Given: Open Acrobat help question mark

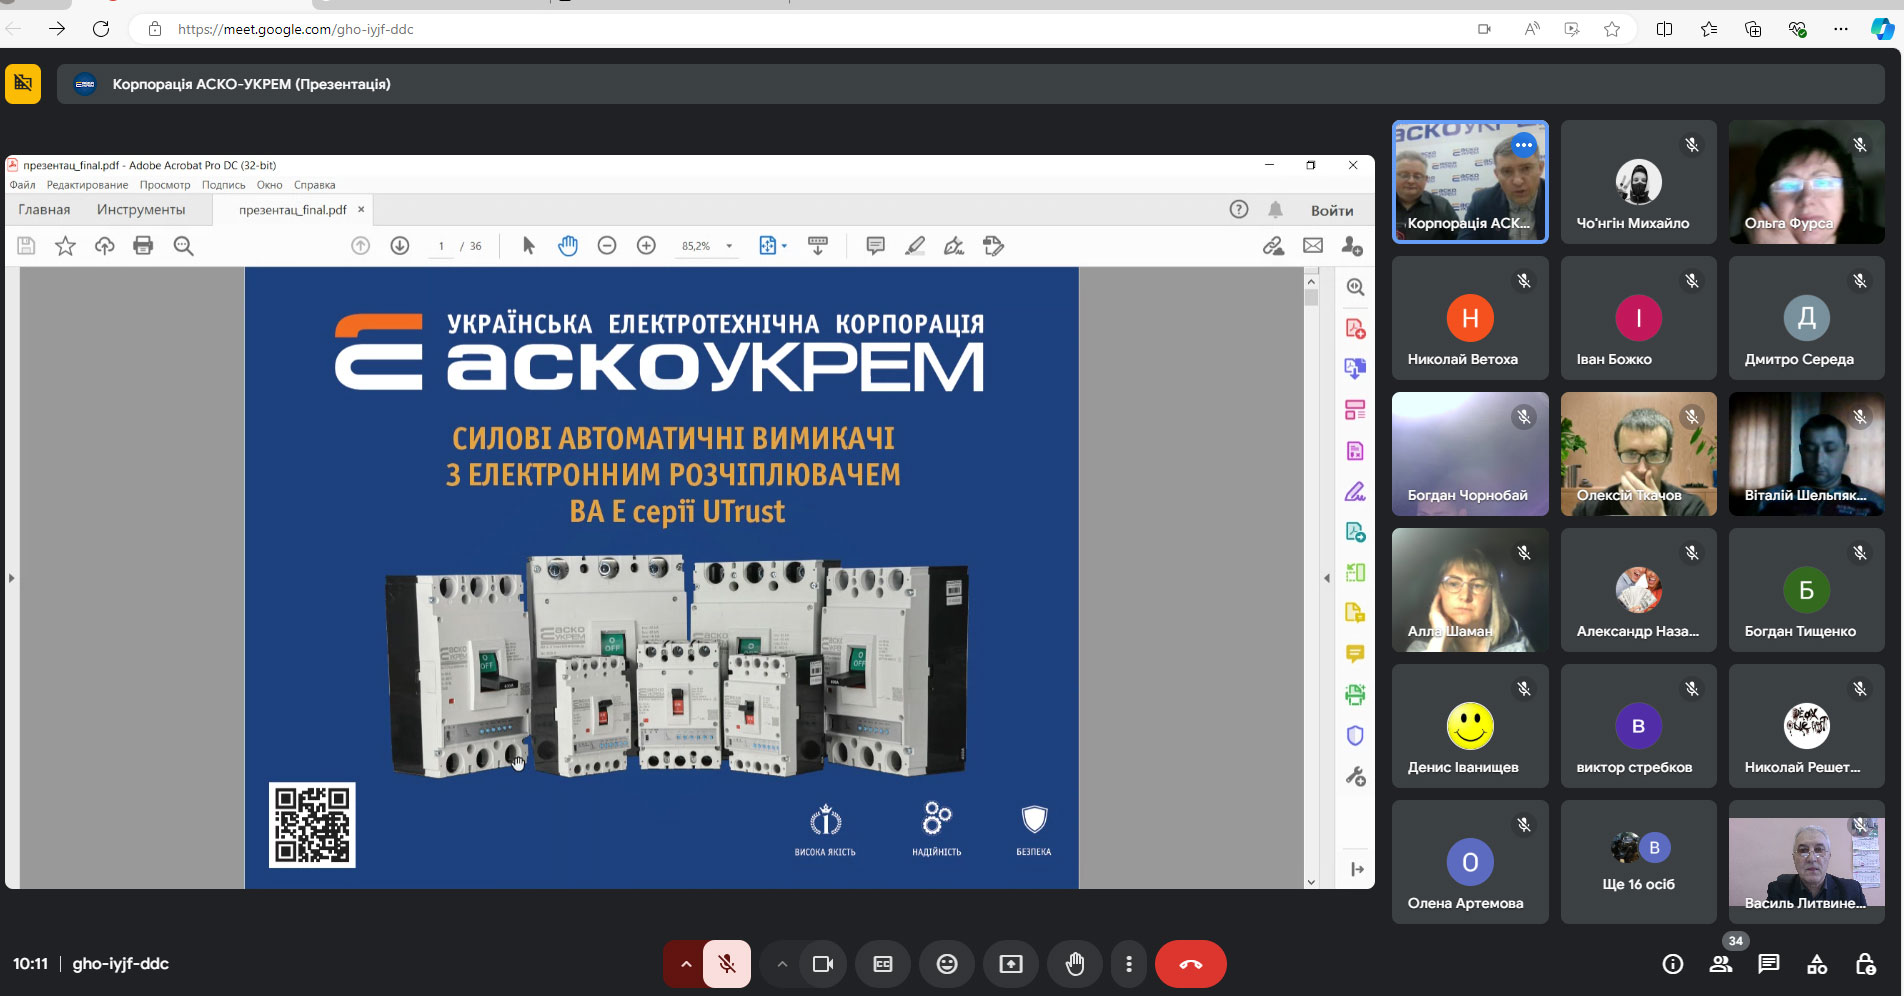Looking at the screenshot, I should [x=1239, y=209].
